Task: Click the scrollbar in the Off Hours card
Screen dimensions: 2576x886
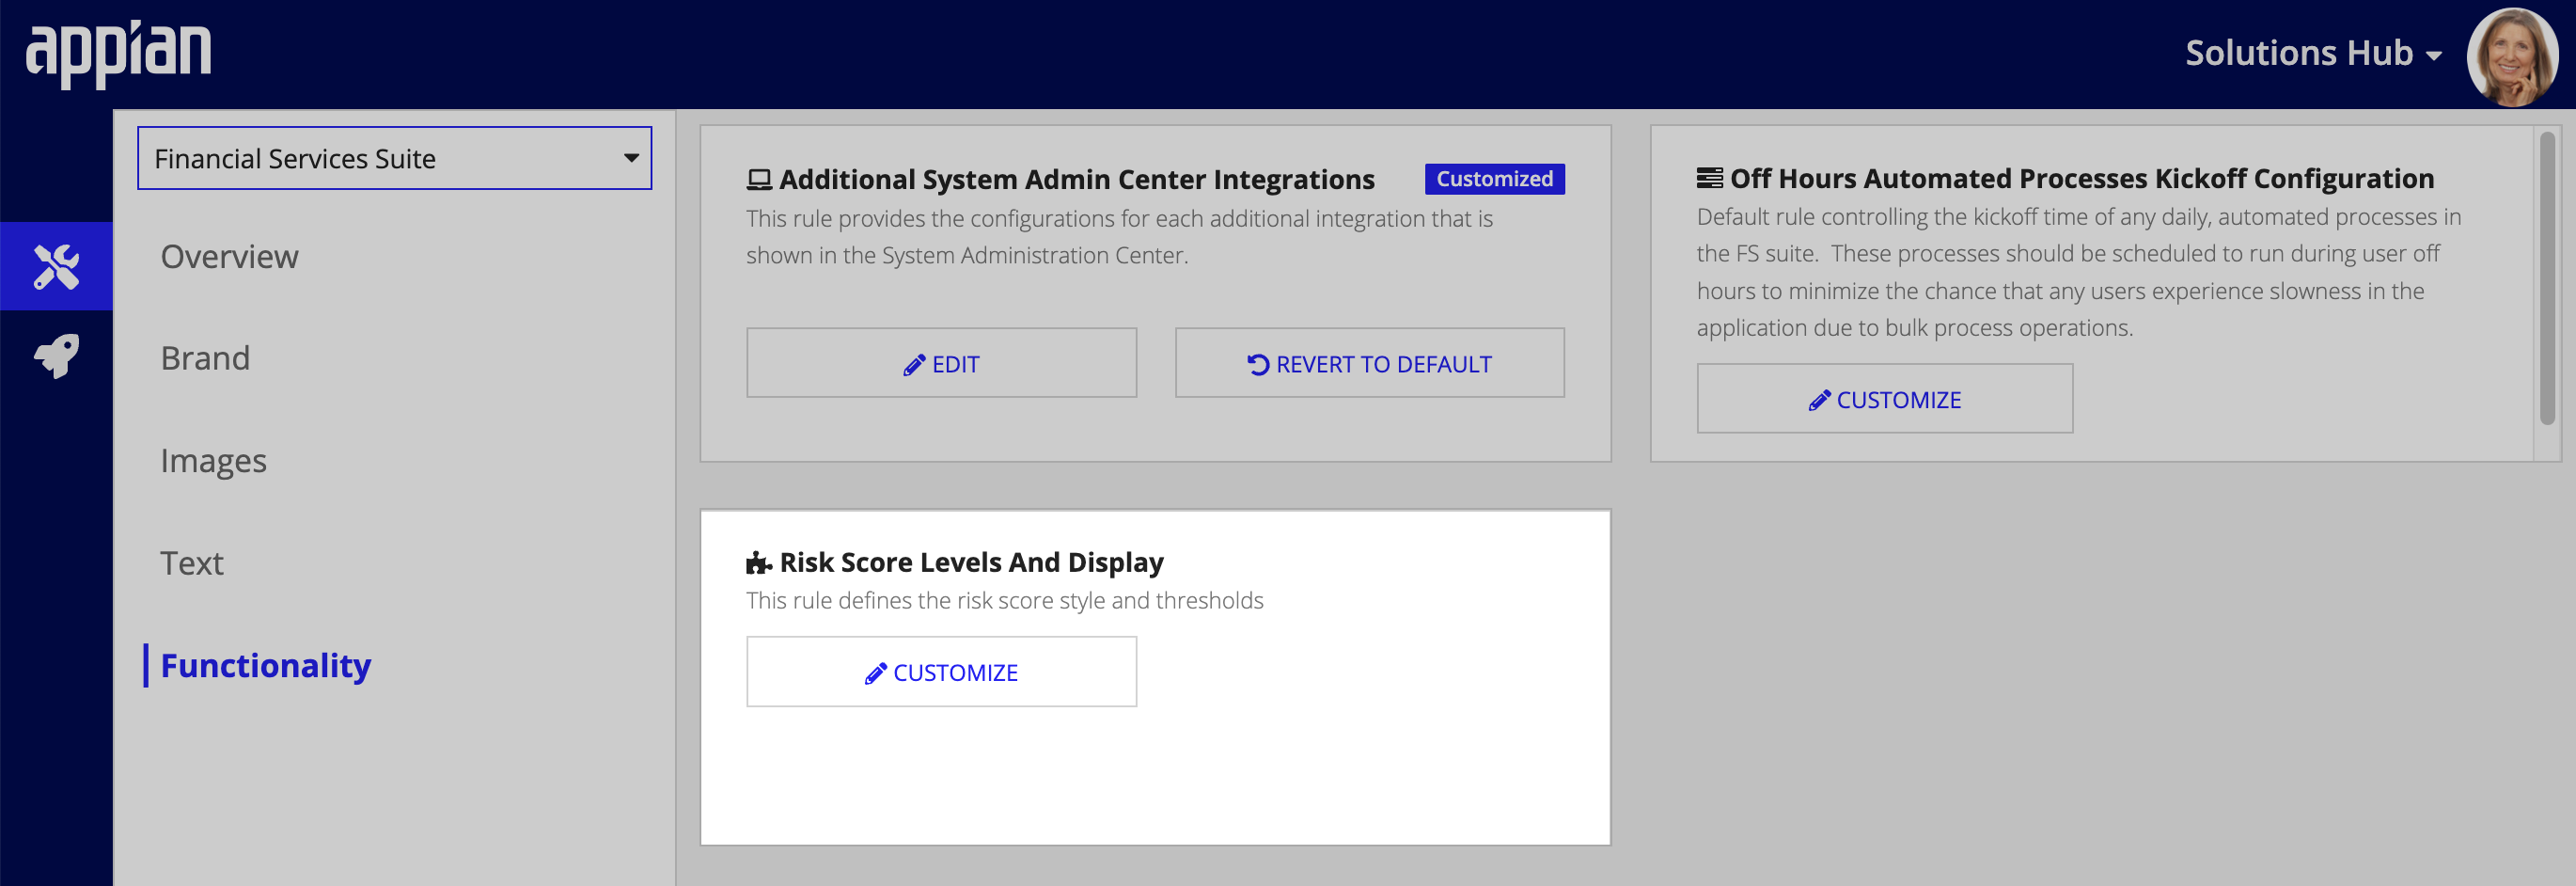Action: click(x=2547, y=278)
